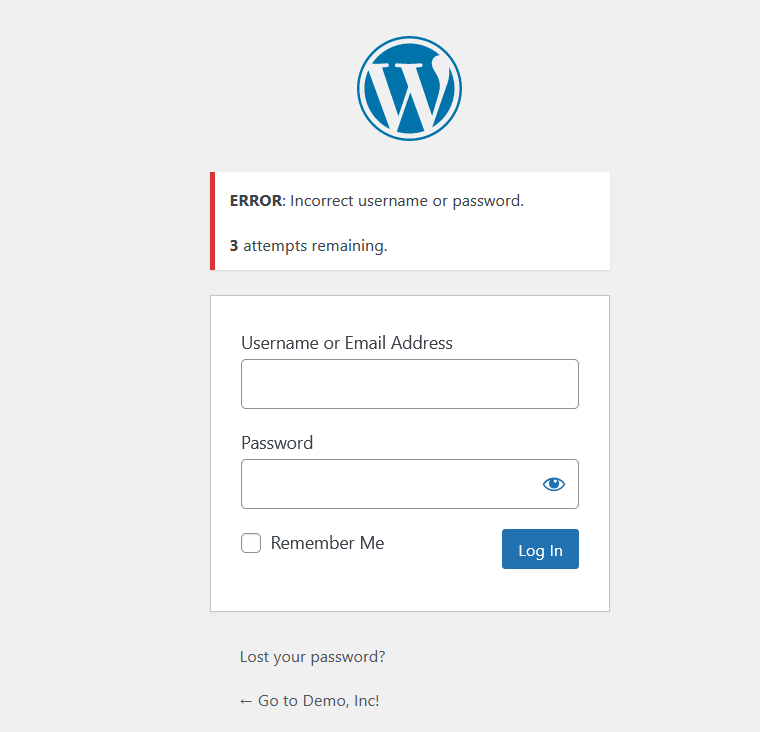Click the left arrow before Go to Demo

[246, 701]
